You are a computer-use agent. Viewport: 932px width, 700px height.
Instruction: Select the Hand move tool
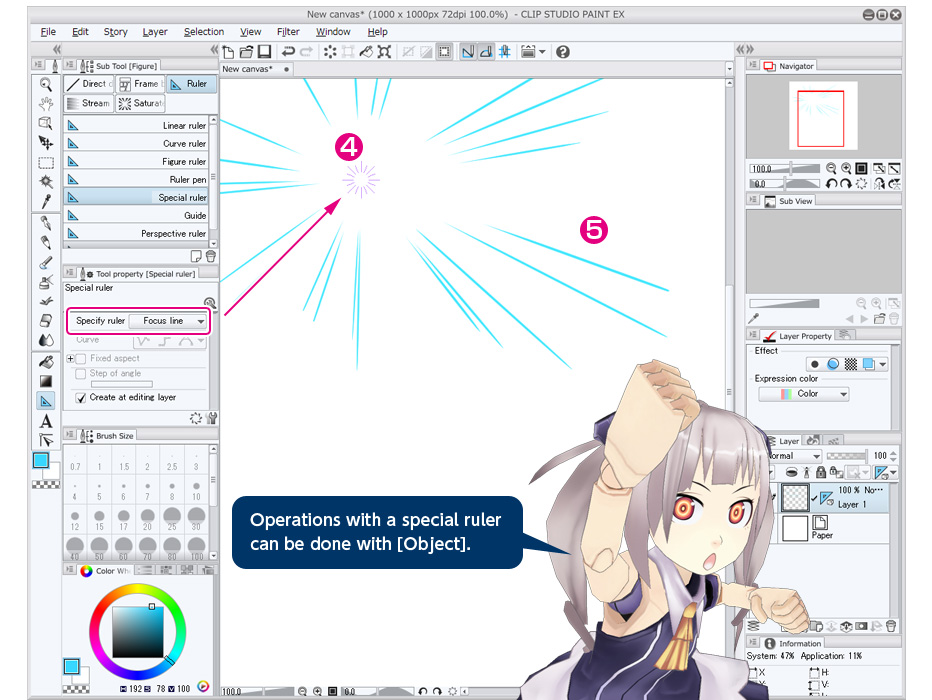point(46,103)
